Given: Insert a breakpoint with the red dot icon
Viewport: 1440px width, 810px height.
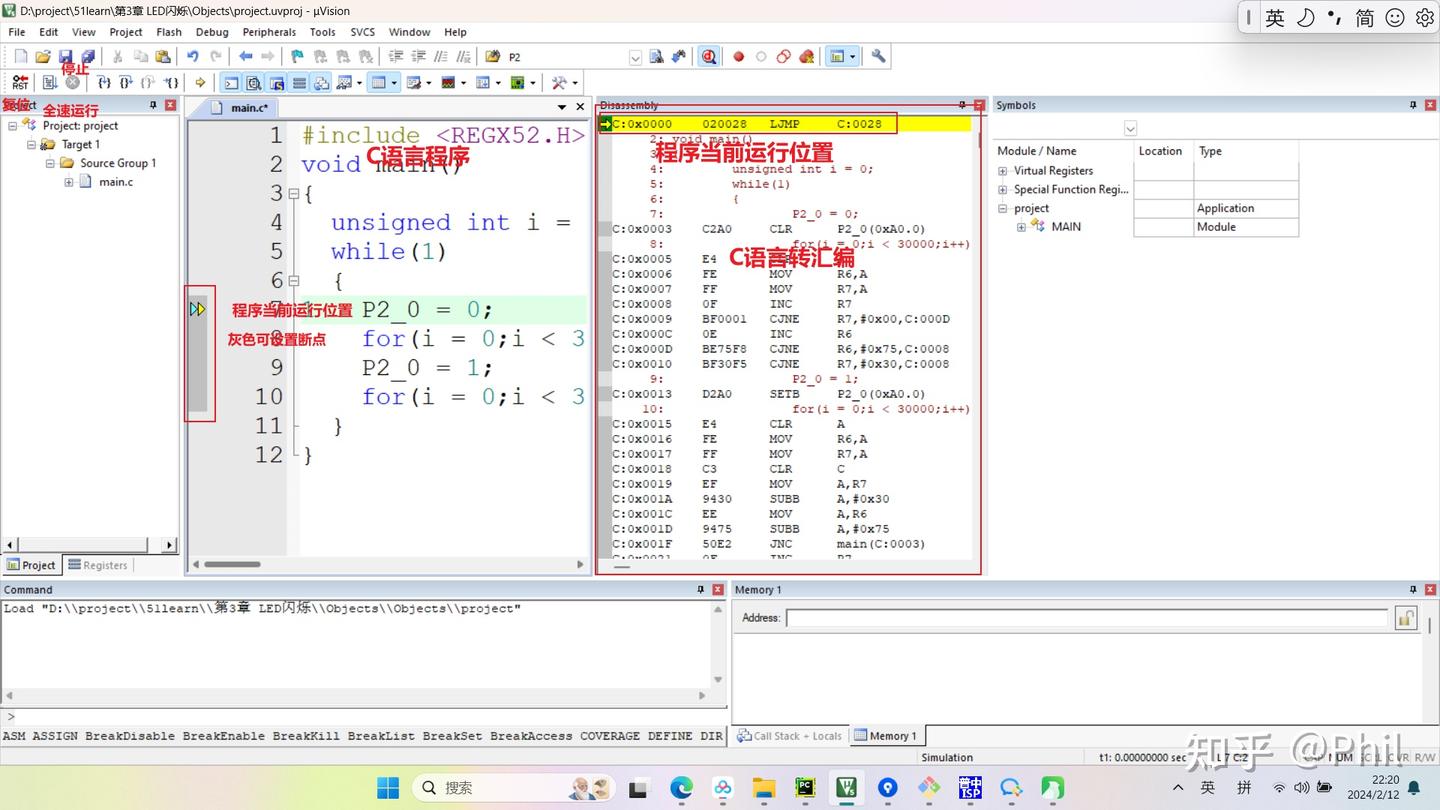Looking at the screenshot, I should click(739, 57).
